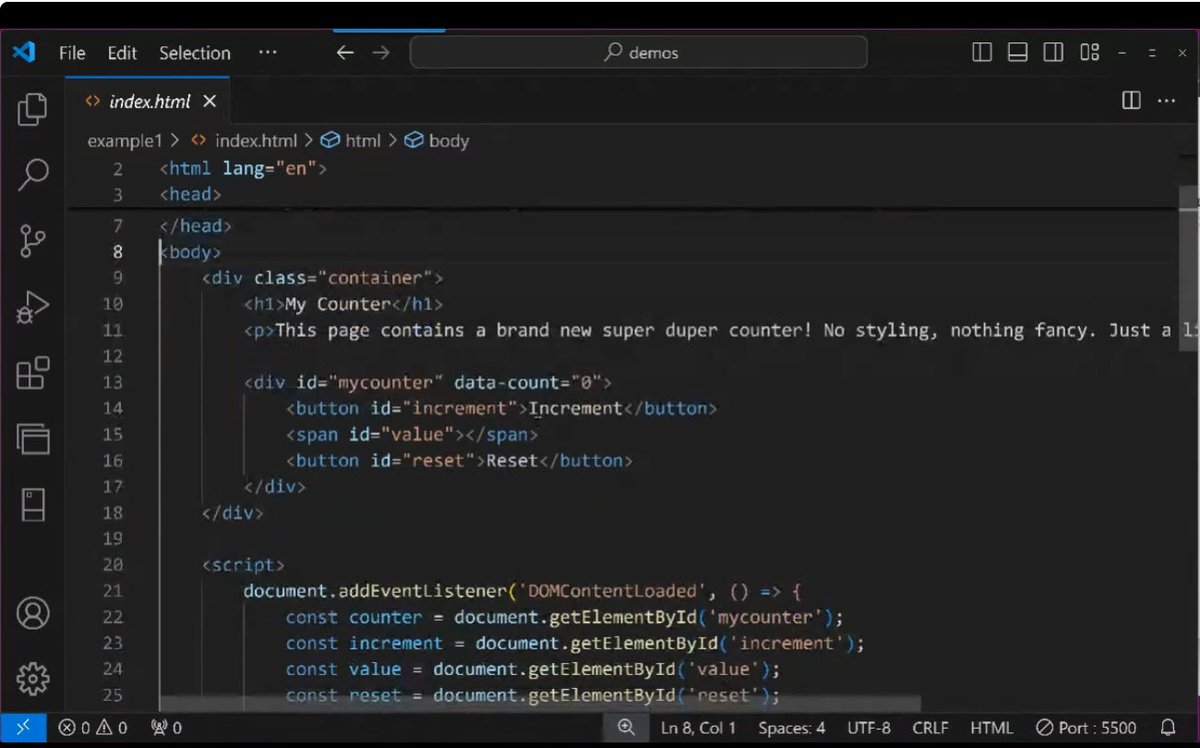Open the overflow menu ellipsis after Selection
The height and width of the screenshot is (748, 1200).
tap(267, 53)
